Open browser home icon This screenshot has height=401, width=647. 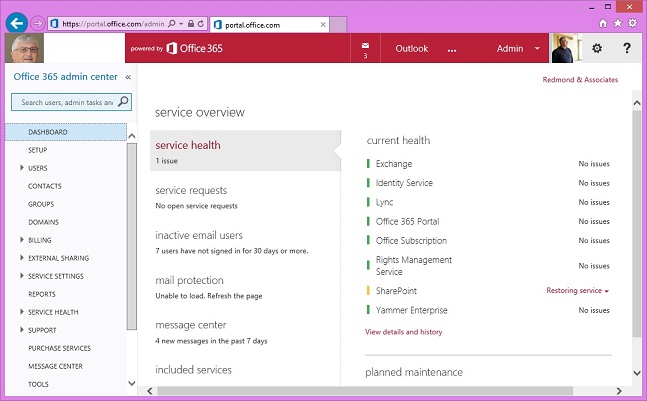[603, 22]
